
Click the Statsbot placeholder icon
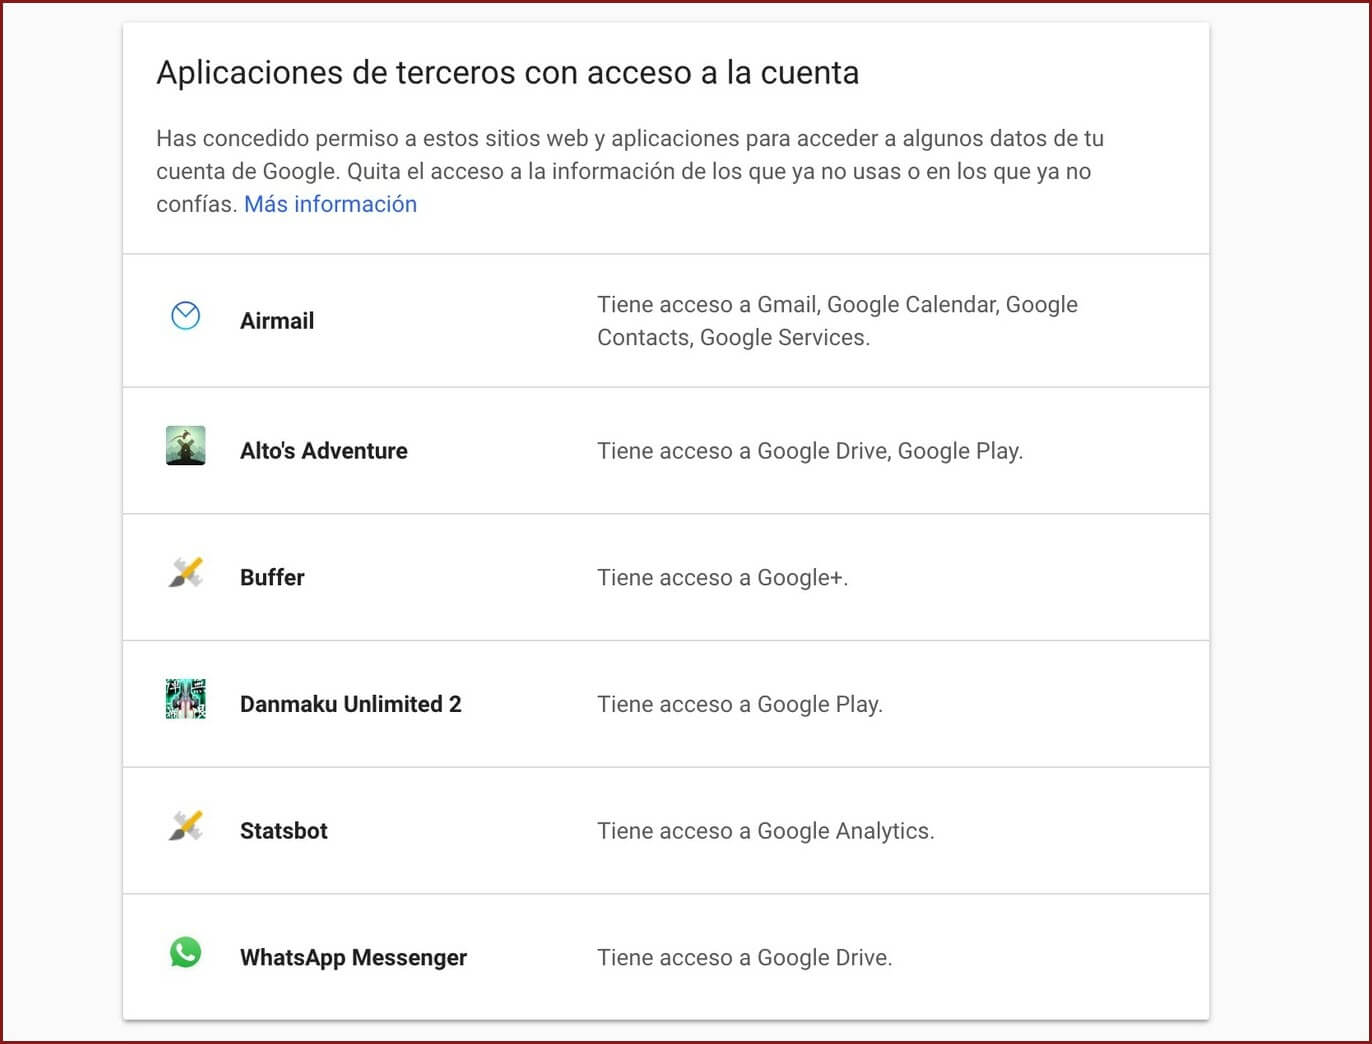tap(185, 826)
